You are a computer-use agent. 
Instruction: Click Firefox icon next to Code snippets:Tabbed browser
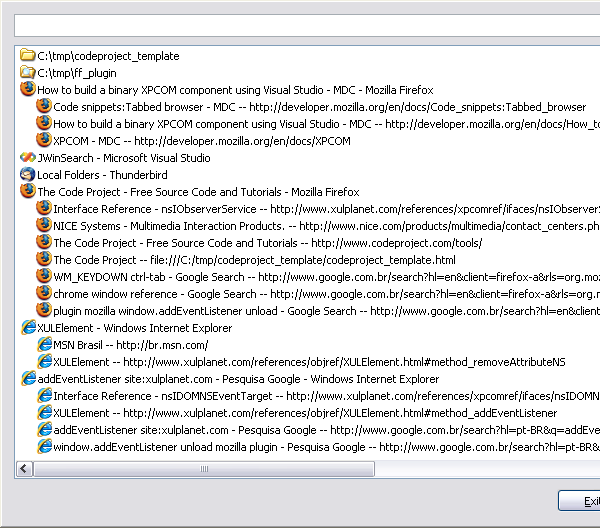[44, 106]
